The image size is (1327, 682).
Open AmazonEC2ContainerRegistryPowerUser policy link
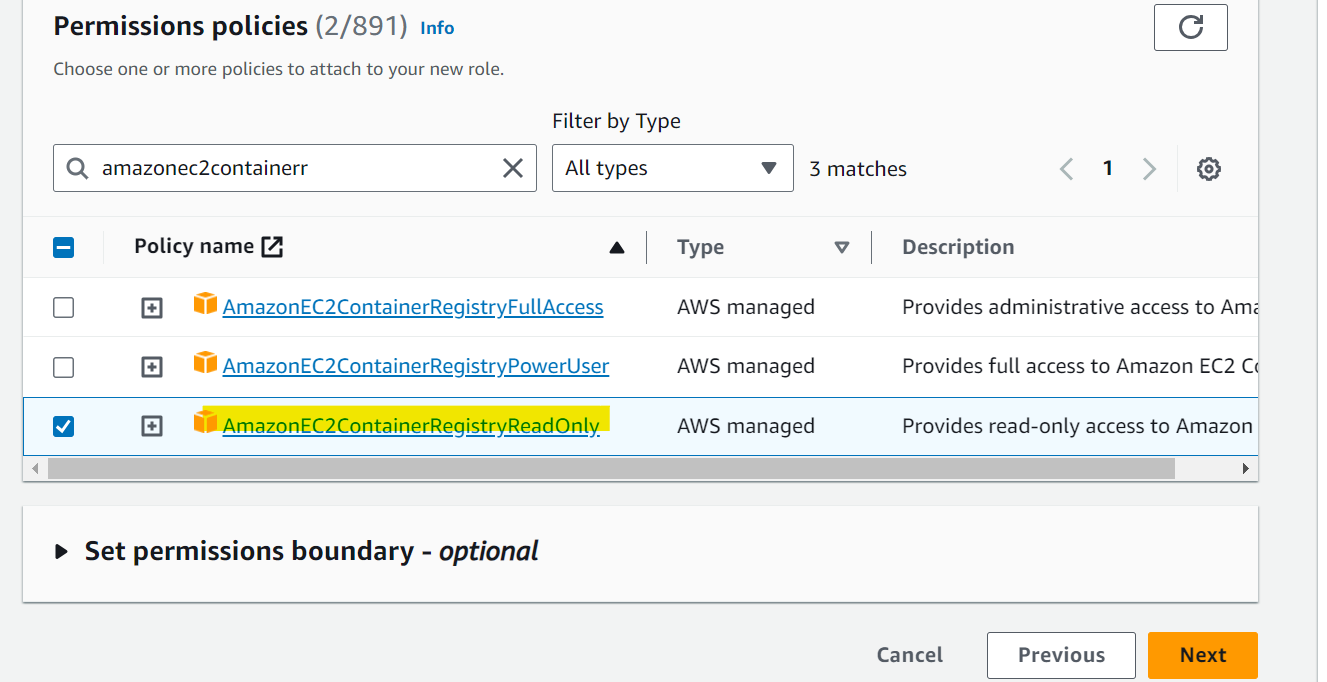coord(416,366)
